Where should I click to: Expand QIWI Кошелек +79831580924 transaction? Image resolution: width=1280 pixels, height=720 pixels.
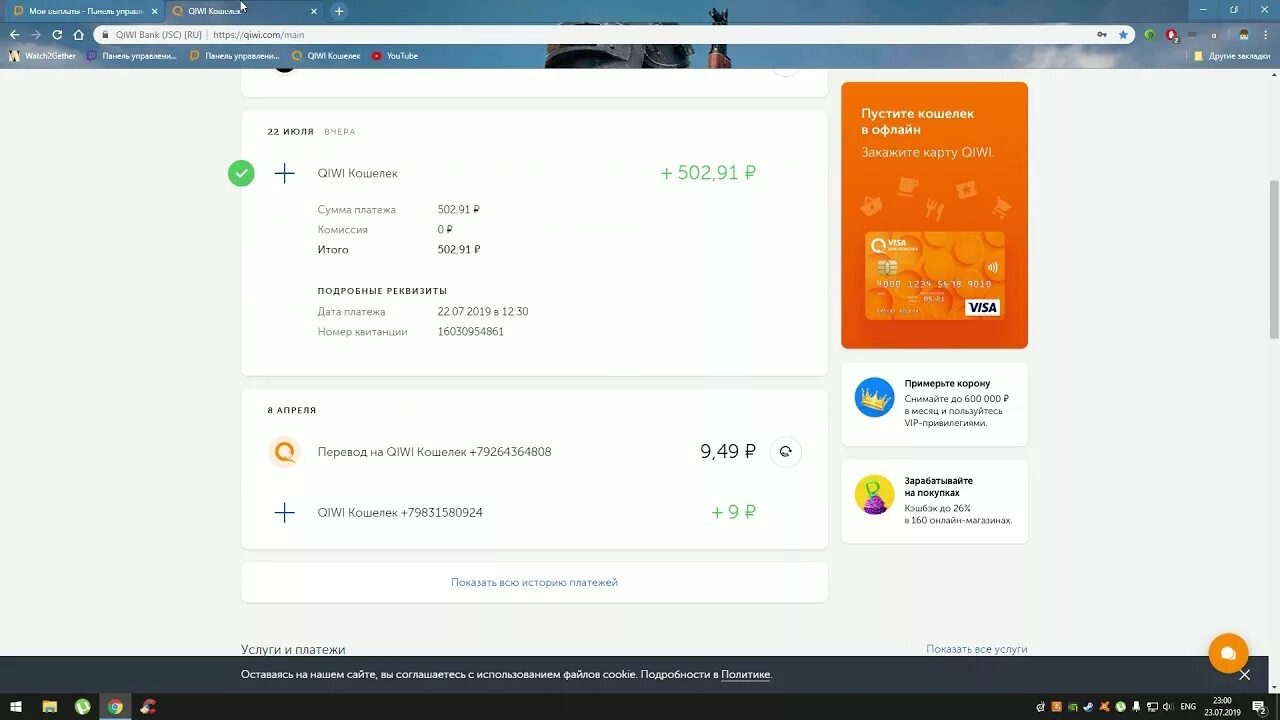click(534, 512)
